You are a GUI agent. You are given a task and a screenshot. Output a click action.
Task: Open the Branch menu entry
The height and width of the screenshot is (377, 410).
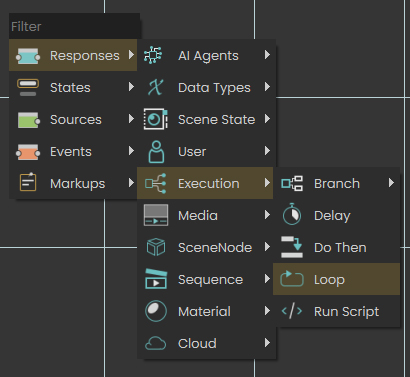[336, 183]
